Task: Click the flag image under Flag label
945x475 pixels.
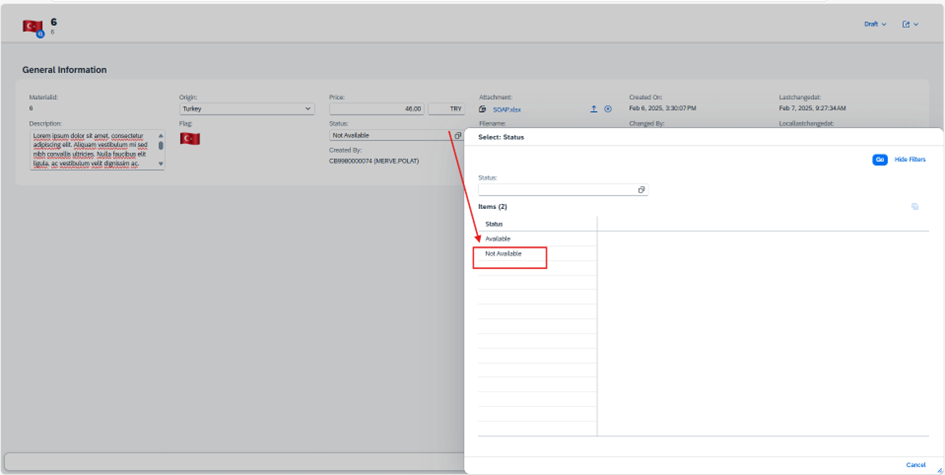Action: [190, 139]
